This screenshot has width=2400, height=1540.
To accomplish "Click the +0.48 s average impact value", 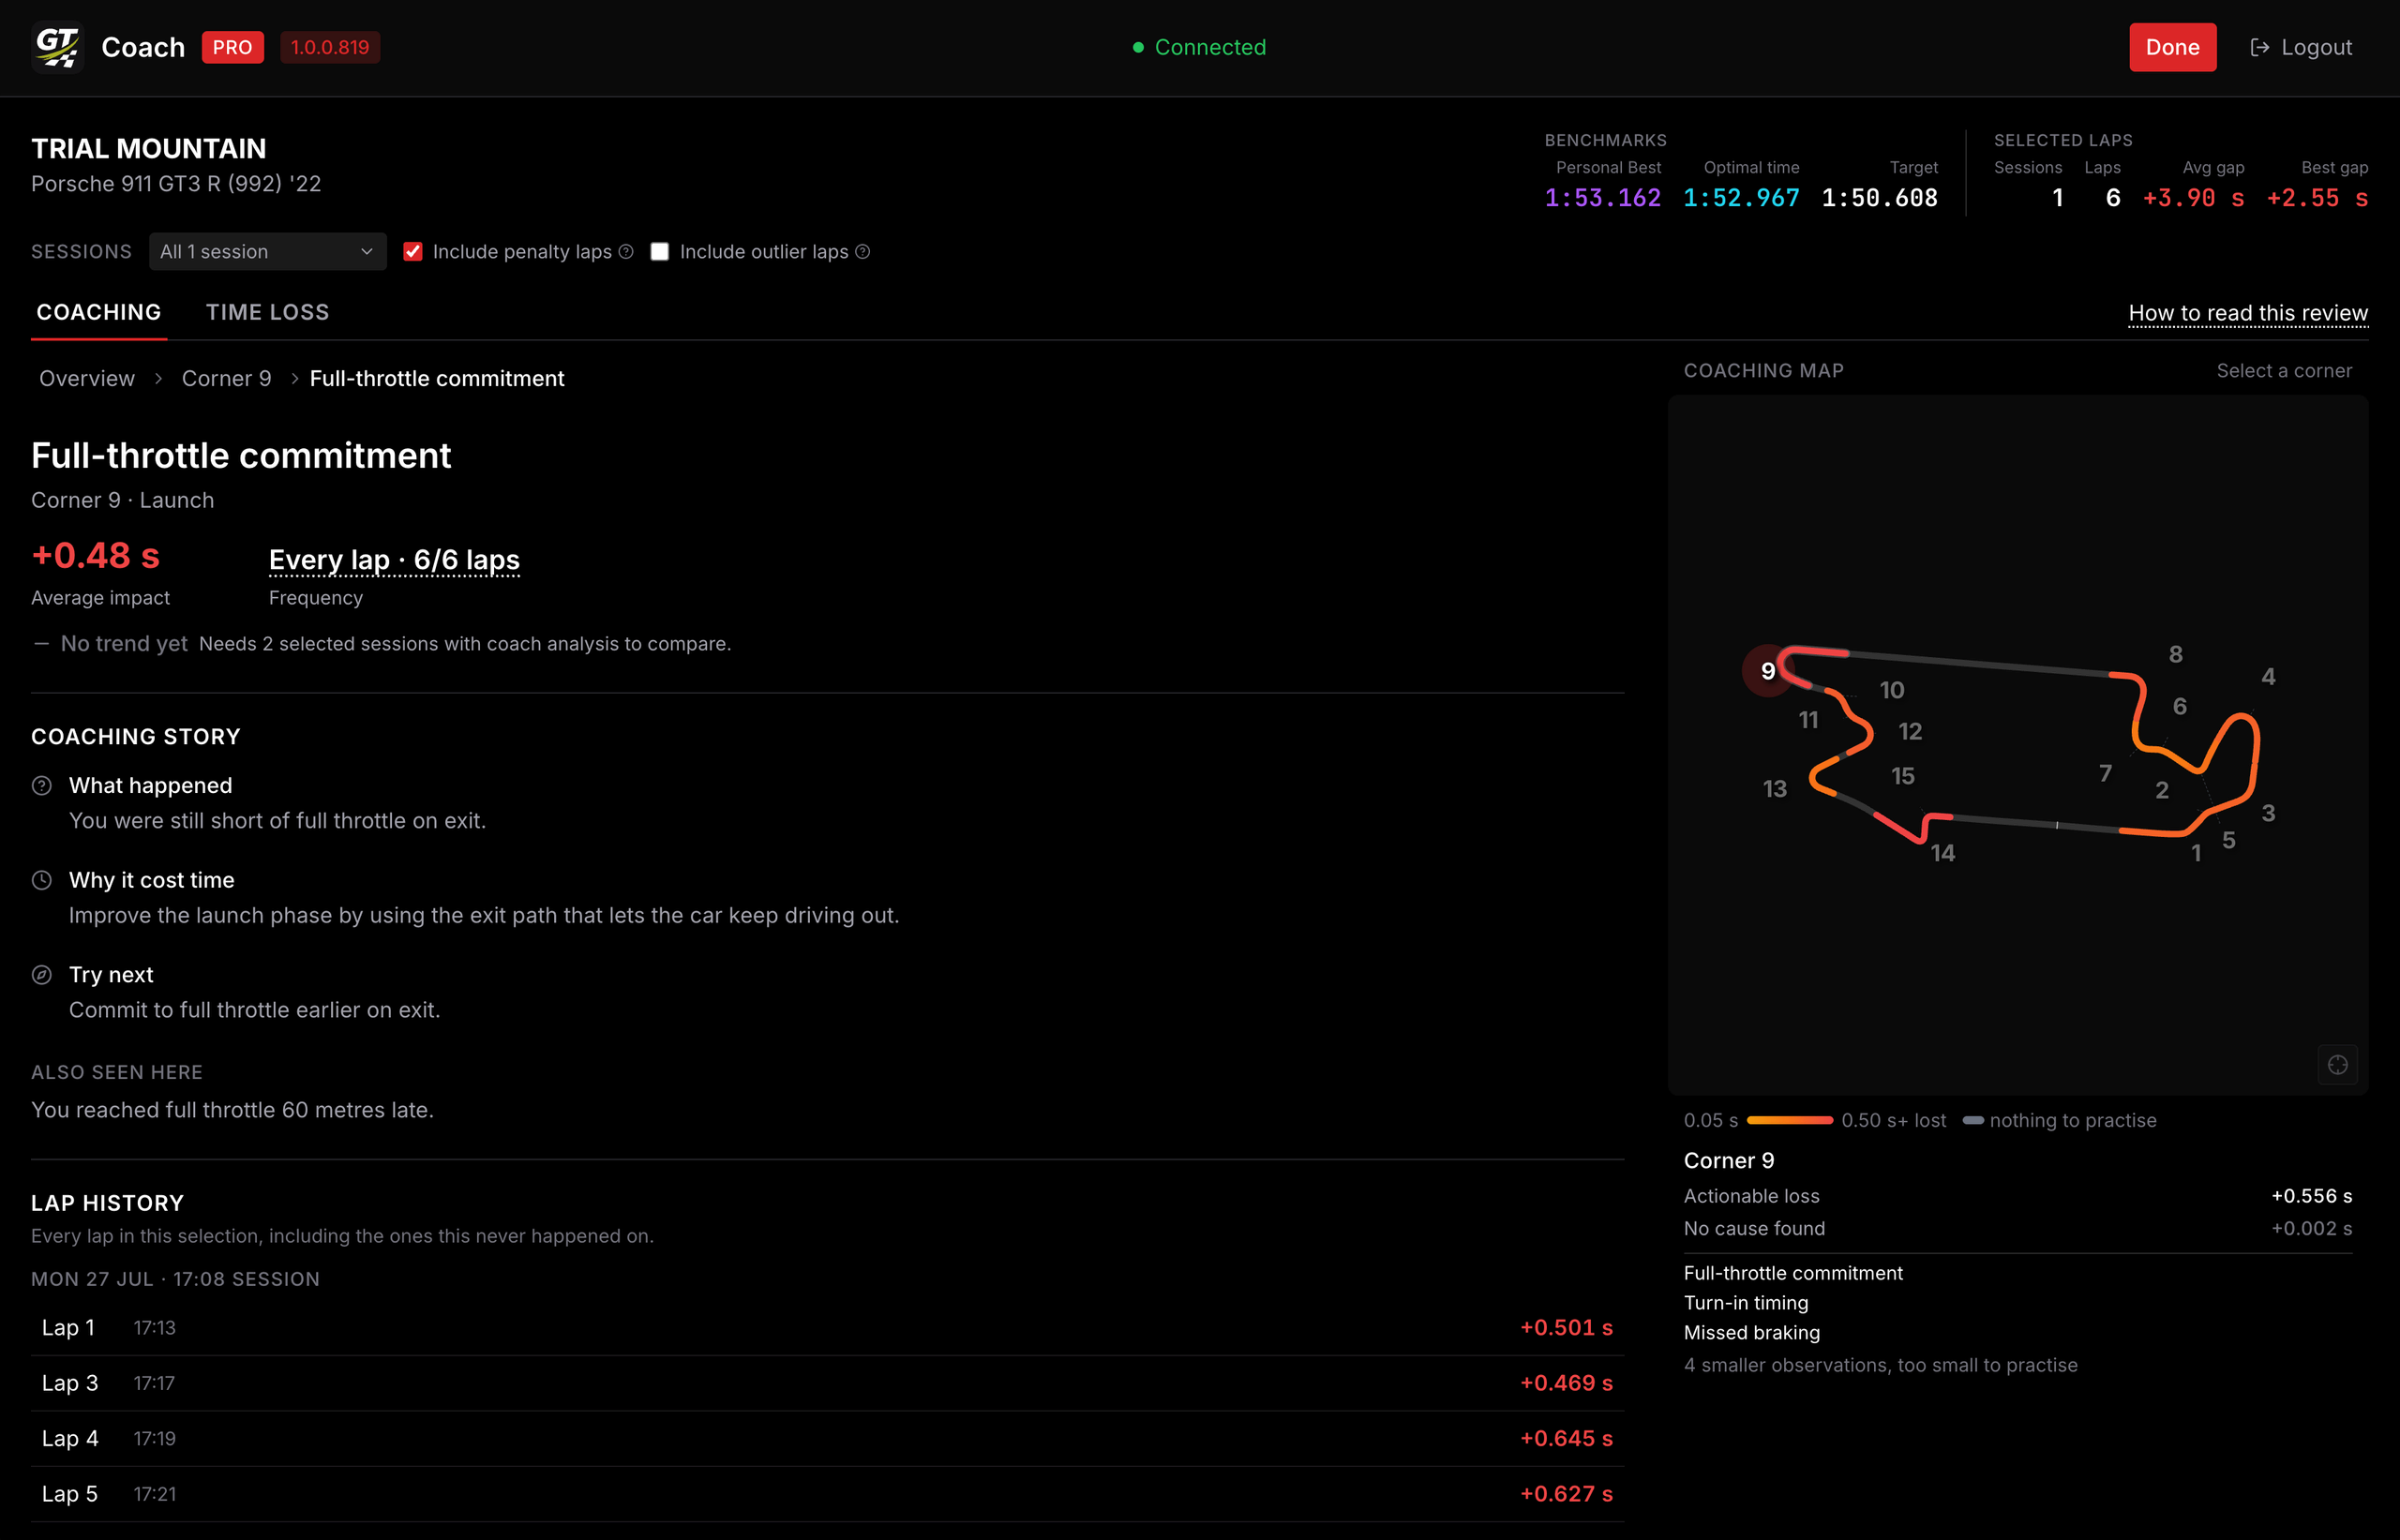I will coord(96,556).
